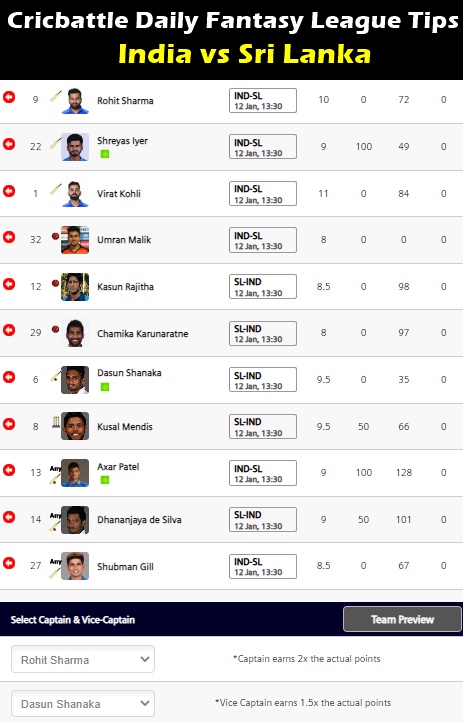463x723 pixels.
Task: Click the red remove arrow for Shubman Gill
Action: pyautogui.click(x=9, y=563)
